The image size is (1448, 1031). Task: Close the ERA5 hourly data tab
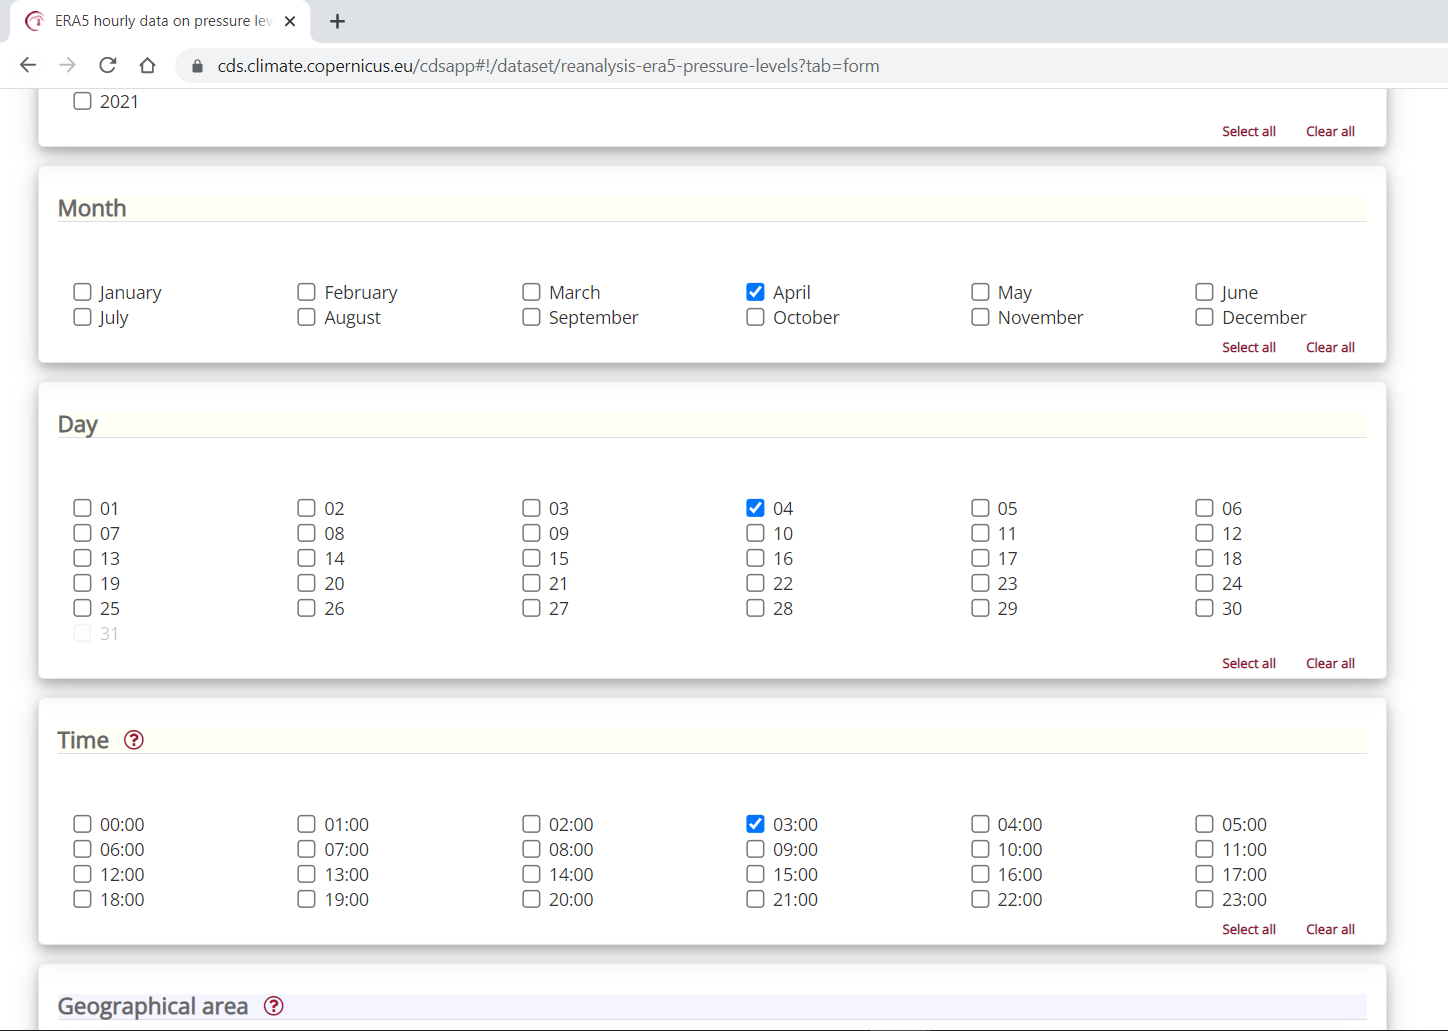click(x=290, y=21)
